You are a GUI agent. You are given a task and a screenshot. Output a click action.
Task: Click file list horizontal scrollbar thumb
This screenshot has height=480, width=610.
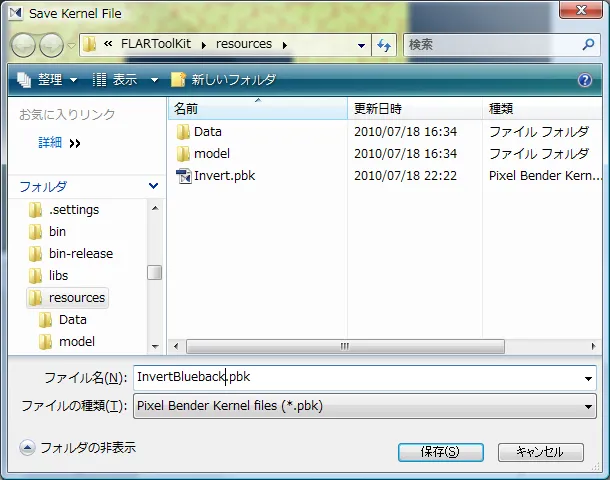pyautogui.click(x=345, y=346)
